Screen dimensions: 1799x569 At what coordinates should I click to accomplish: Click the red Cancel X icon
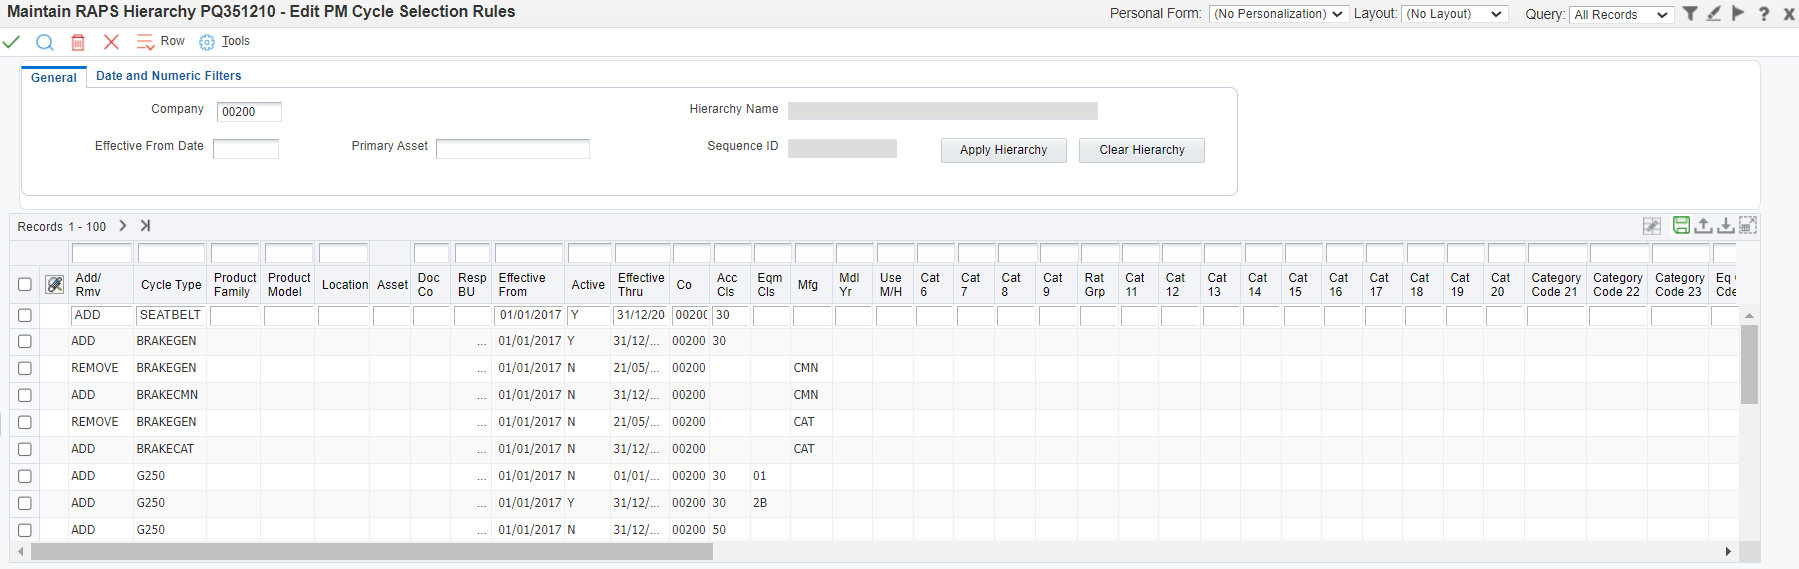[x=111, y=42]
